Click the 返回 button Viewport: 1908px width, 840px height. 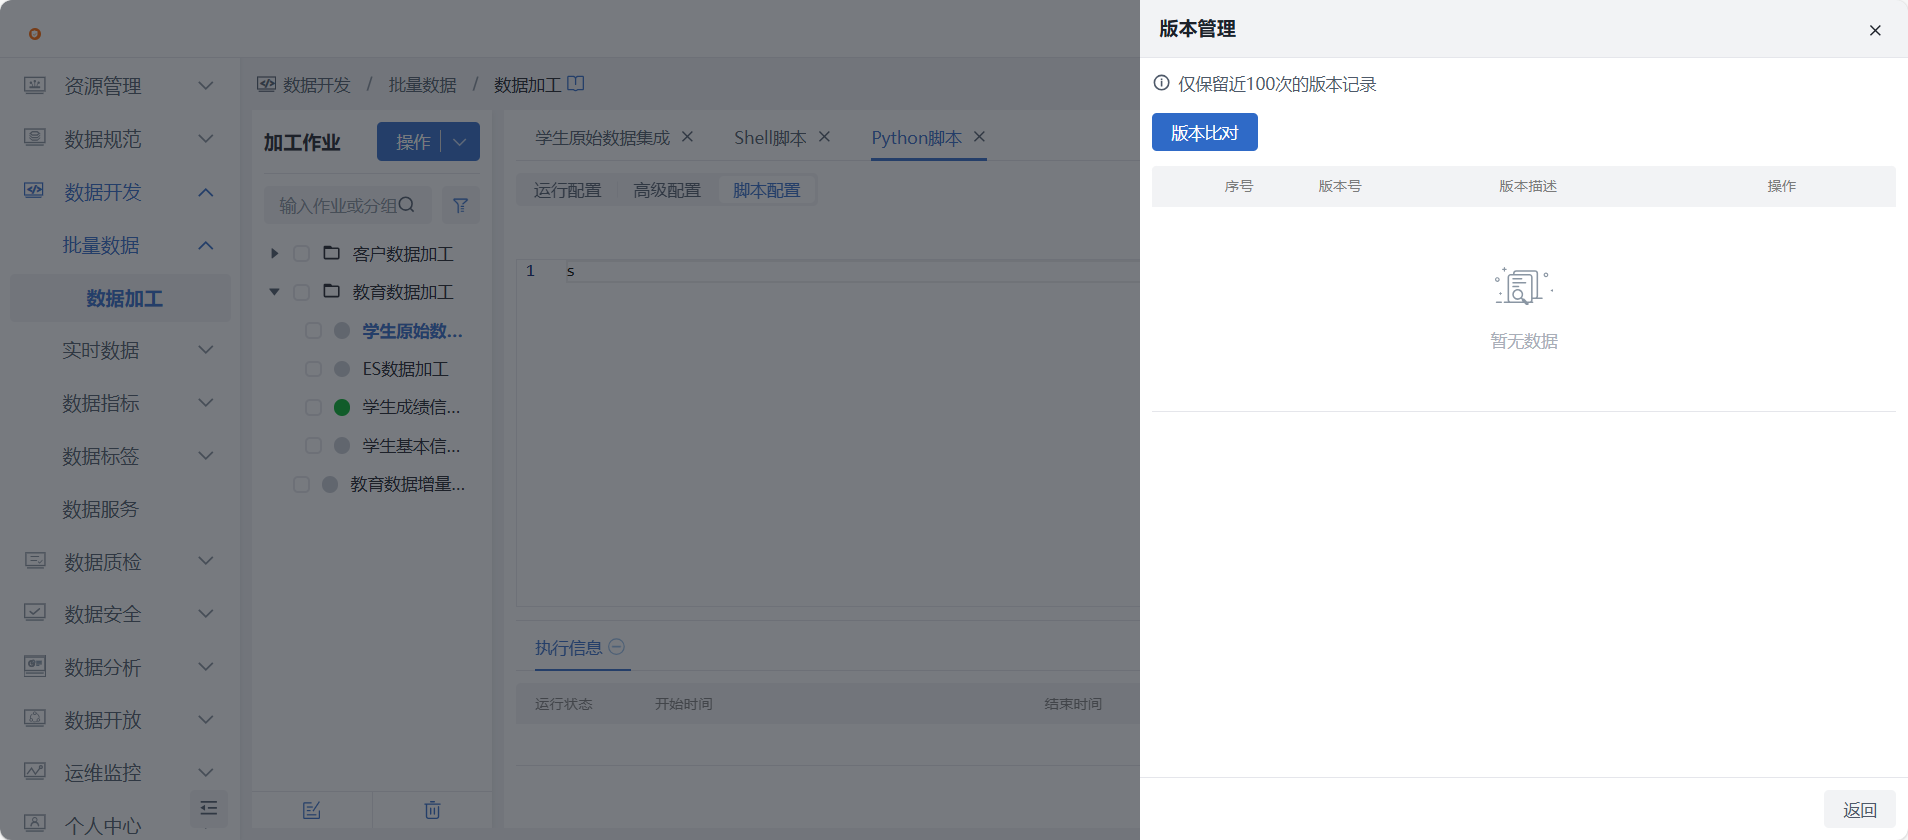pyautogui.click(x=1860, y=810)
